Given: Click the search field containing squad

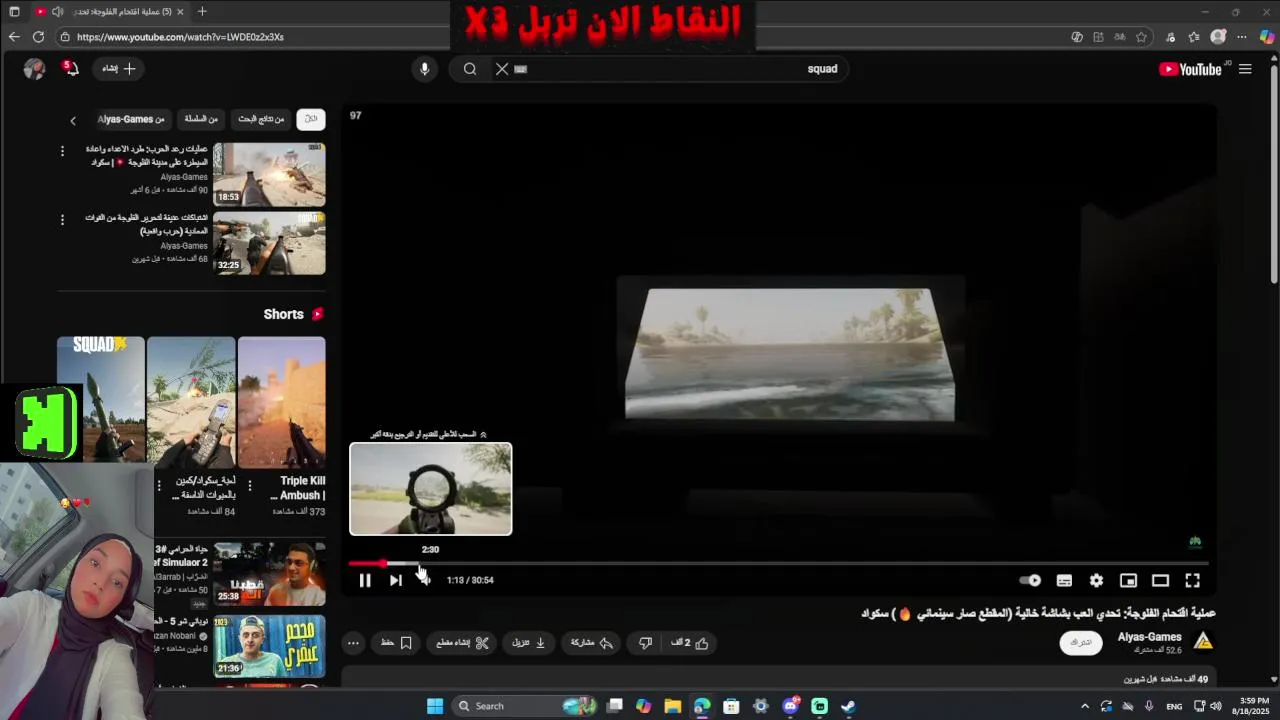Looking at the screenshot, I should [680, 69].
